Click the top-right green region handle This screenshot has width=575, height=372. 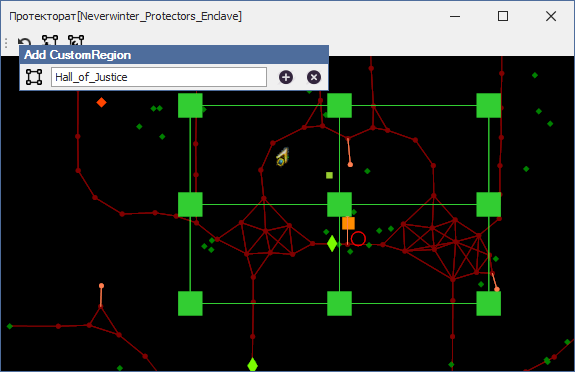(489, 106)
